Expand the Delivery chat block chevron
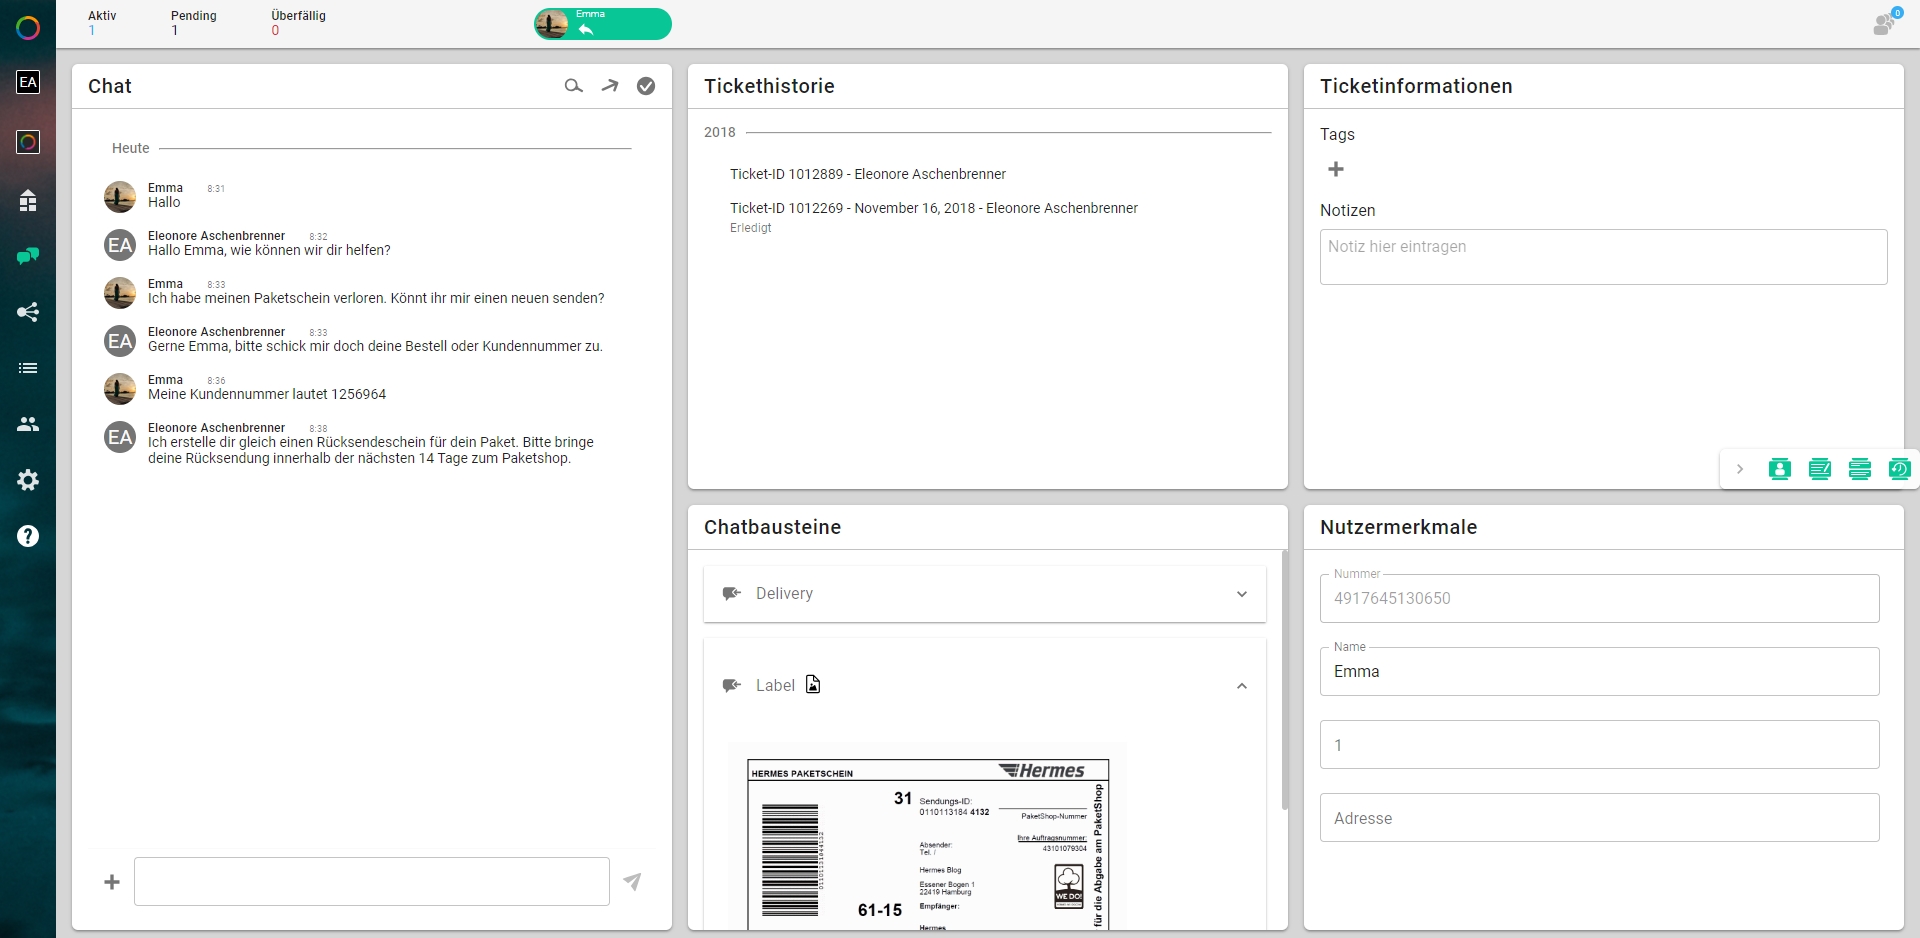The width and height of the screenshot is (1920, 938). (x=1242, y=594)
